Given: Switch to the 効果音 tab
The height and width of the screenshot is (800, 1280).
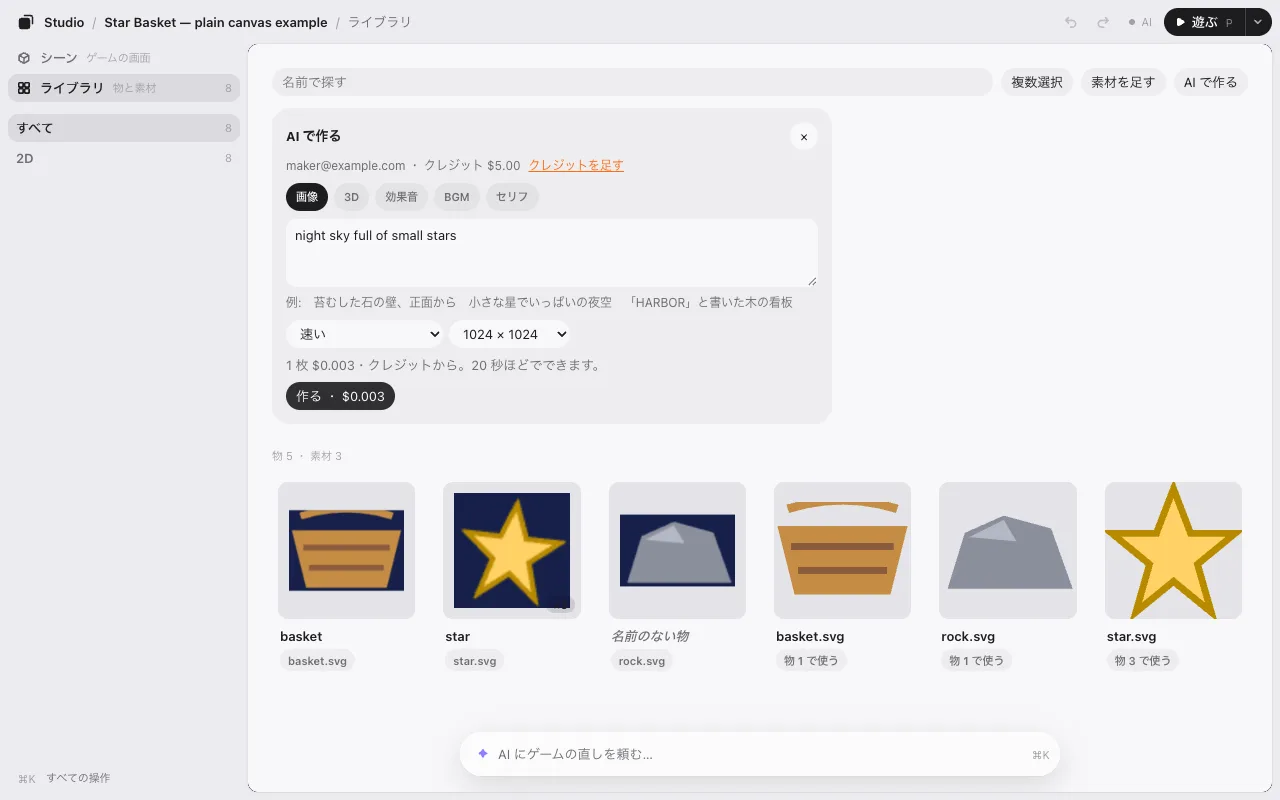Looking at the screenshot, I should click(x=402, y=197).
